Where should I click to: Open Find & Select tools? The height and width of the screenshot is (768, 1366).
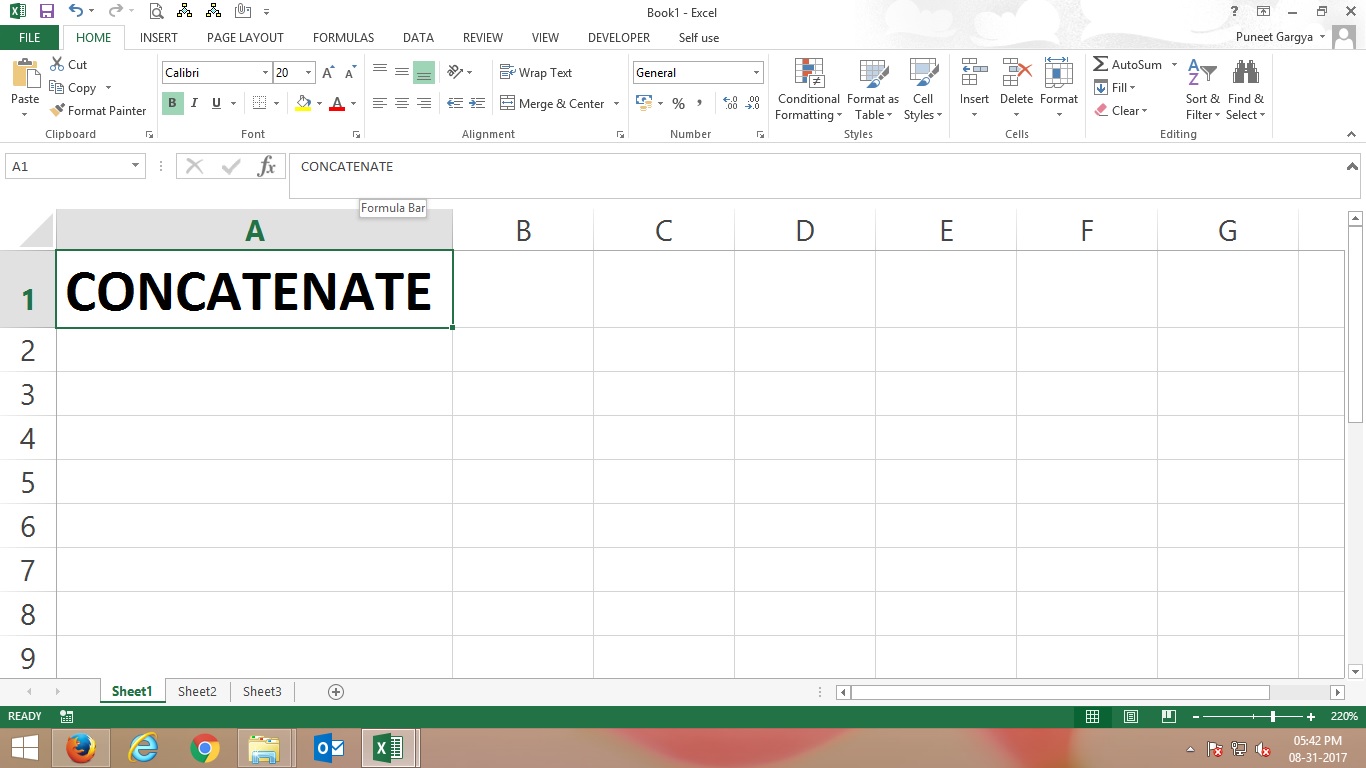point(1245,90)
